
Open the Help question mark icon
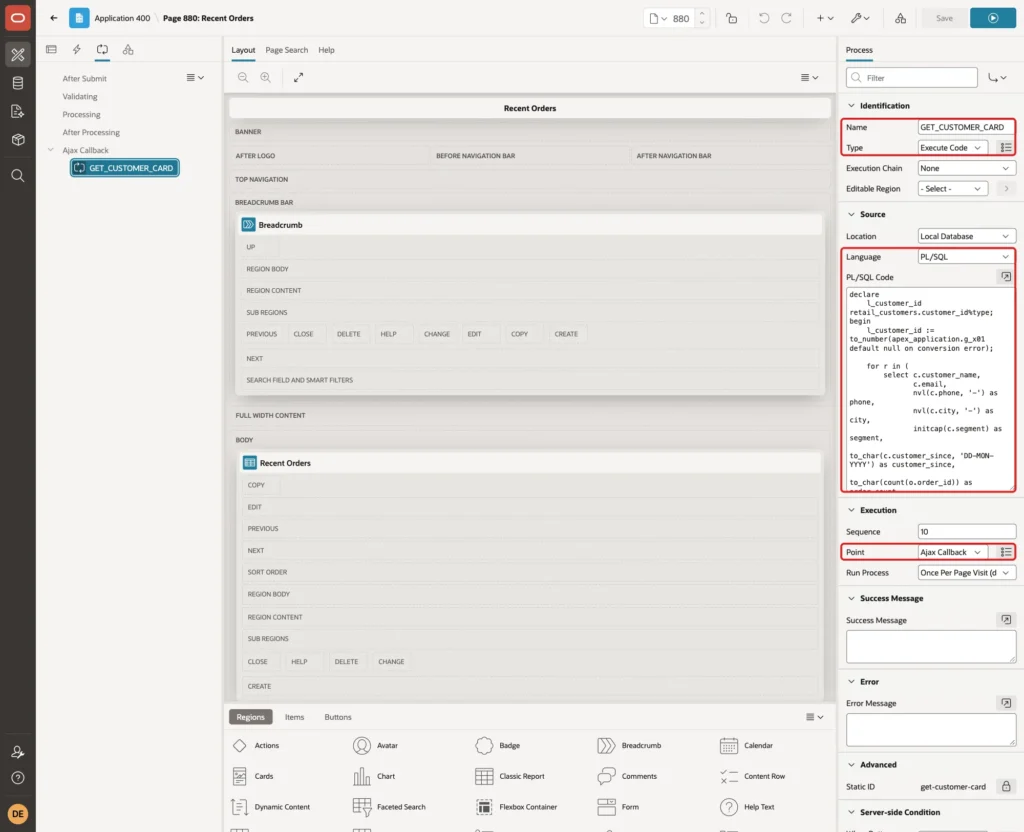[x=18, y=778]
